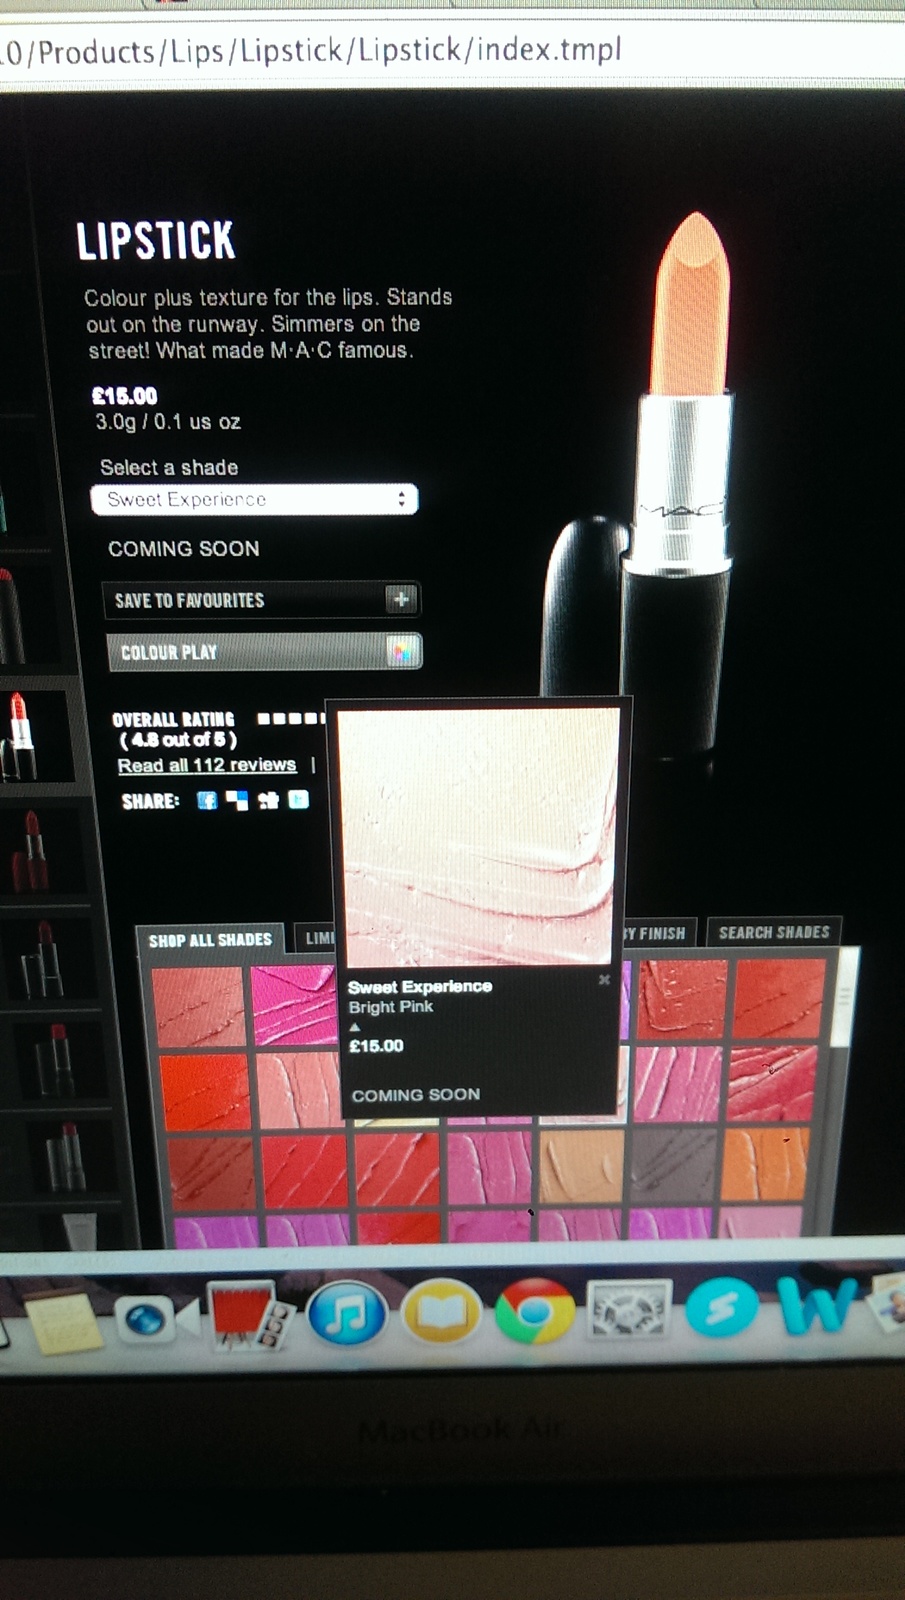The height and width of the screenshot is (1600, 905).
Task: Click the '3.0g / 0.1 us oz' text
Action: pos(168,422)
